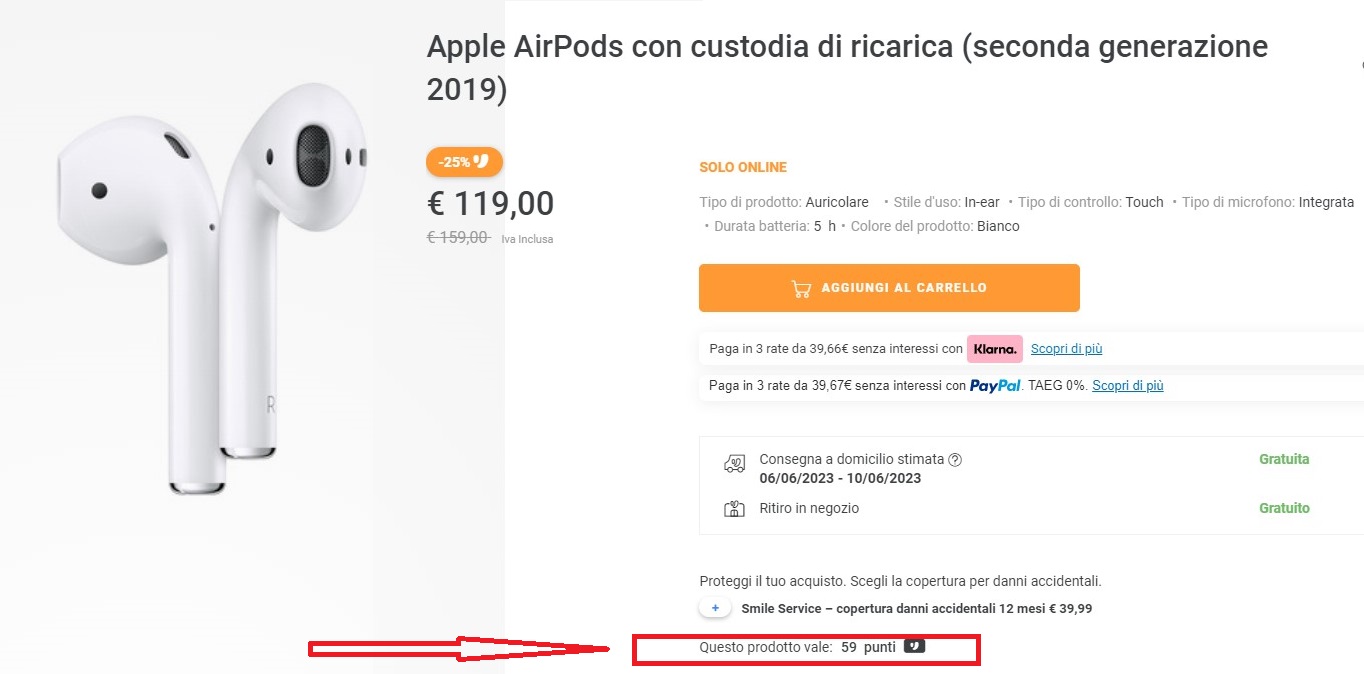Screen dimensions: 1364x674
Task: Click the points card icon beside 59 punti
Action: point(914,647)
